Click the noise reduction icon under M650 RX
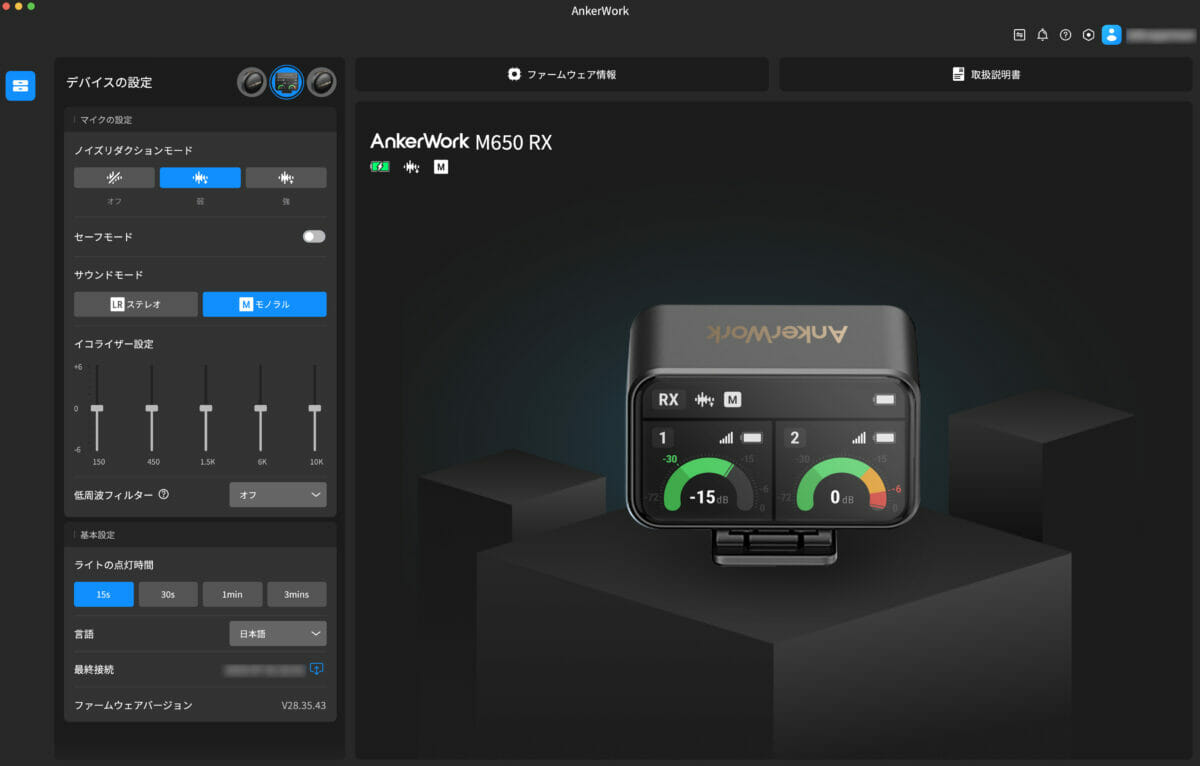 click(x=411, y=167)
